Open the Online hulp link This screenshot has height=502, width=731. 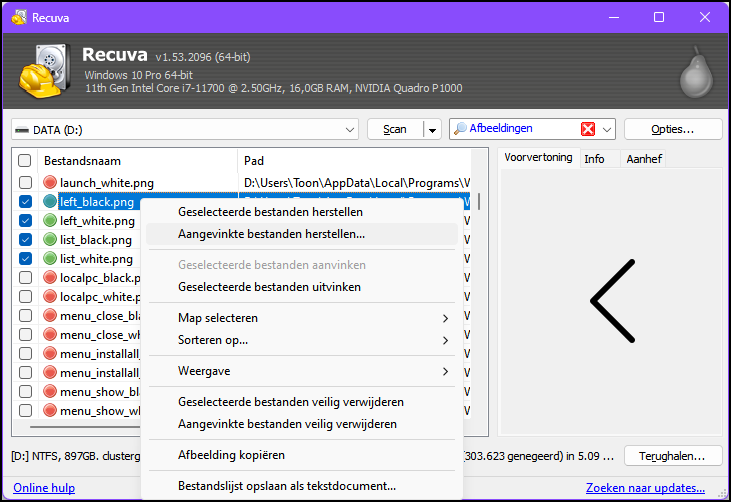[x=44, y=488]
